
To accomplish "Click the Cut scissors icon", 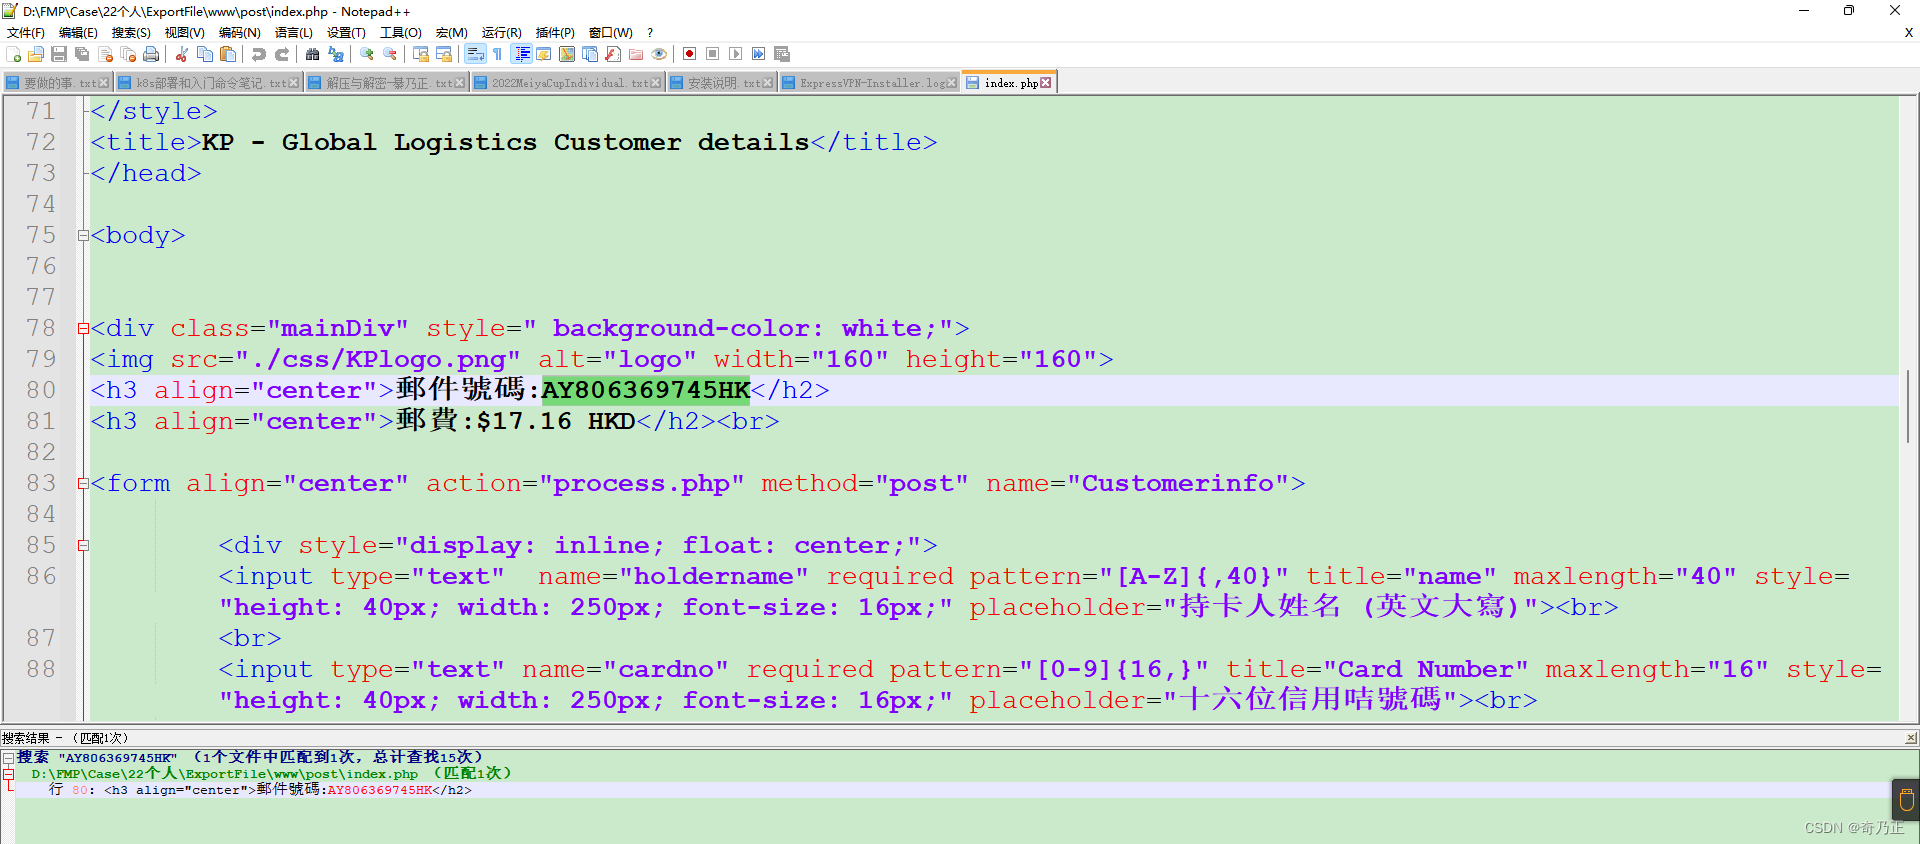I will pyautogui.click(x=182, y=54).
